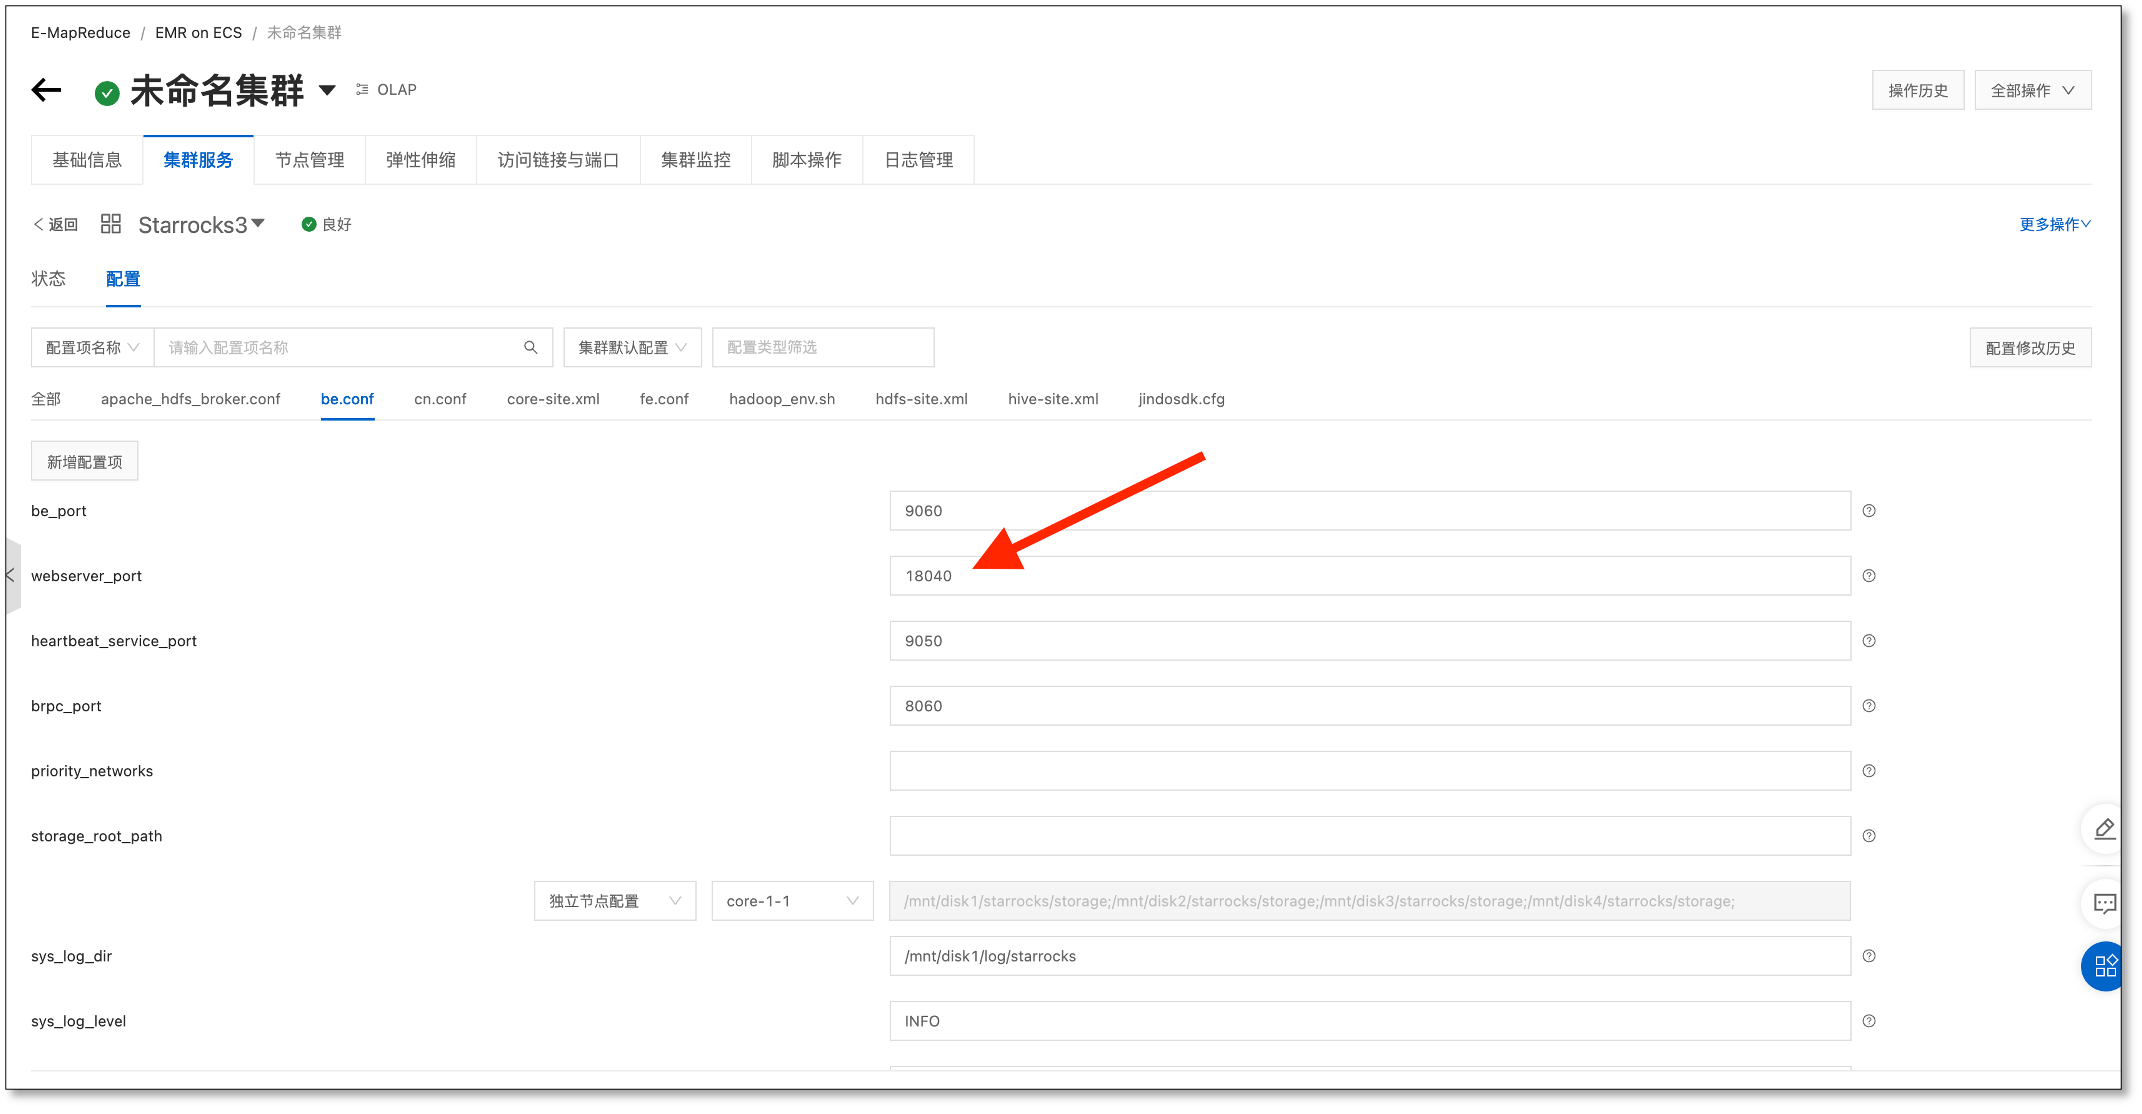Open 配置修改历史 history button

(x=2030, y=348)
